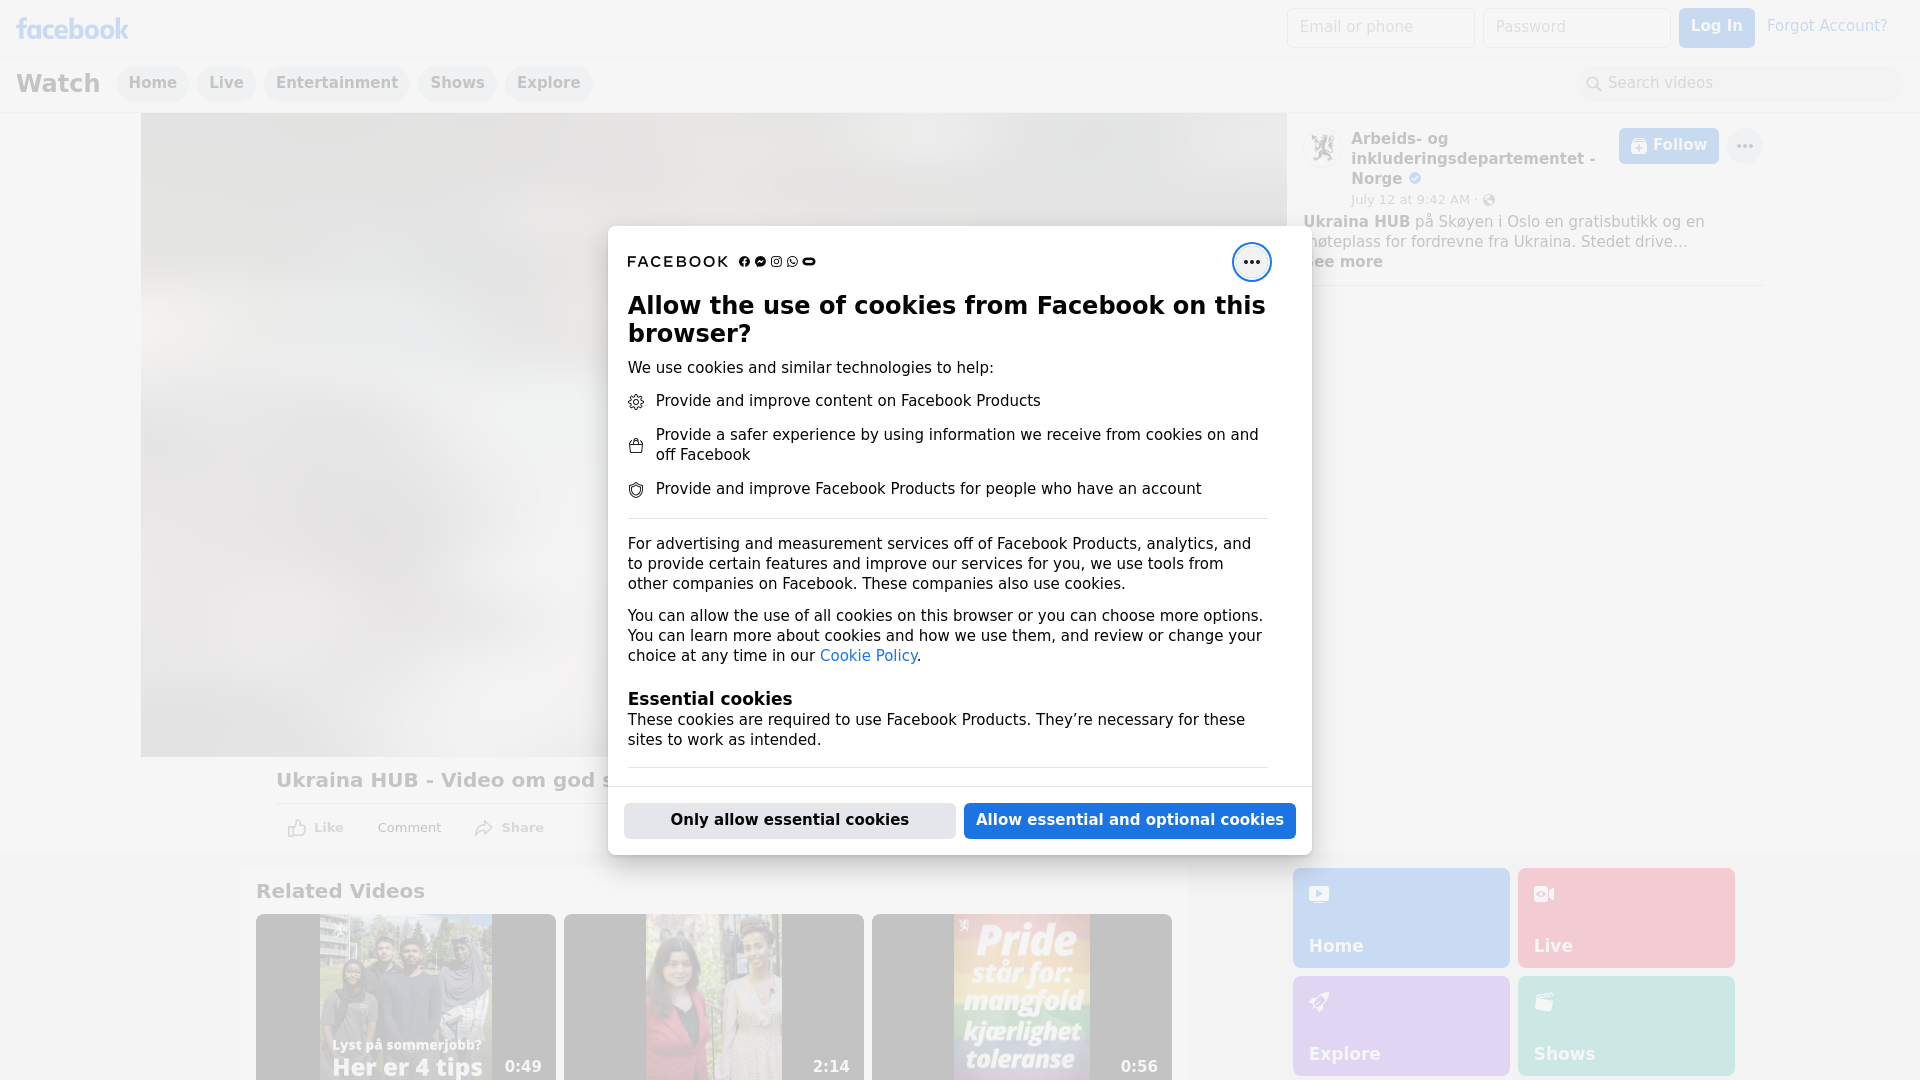The height and width of the screenshot is (1080, 1920).
Task: Expand the post with See more
Action: point(1345,262)
